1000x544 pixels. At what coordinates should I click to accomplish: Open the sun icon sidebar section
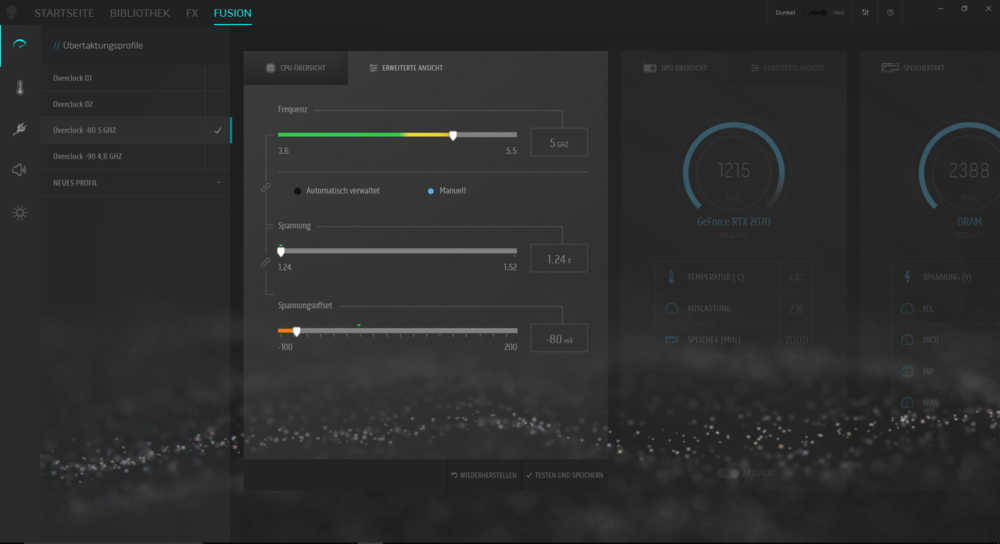click(x=19, y=213)
